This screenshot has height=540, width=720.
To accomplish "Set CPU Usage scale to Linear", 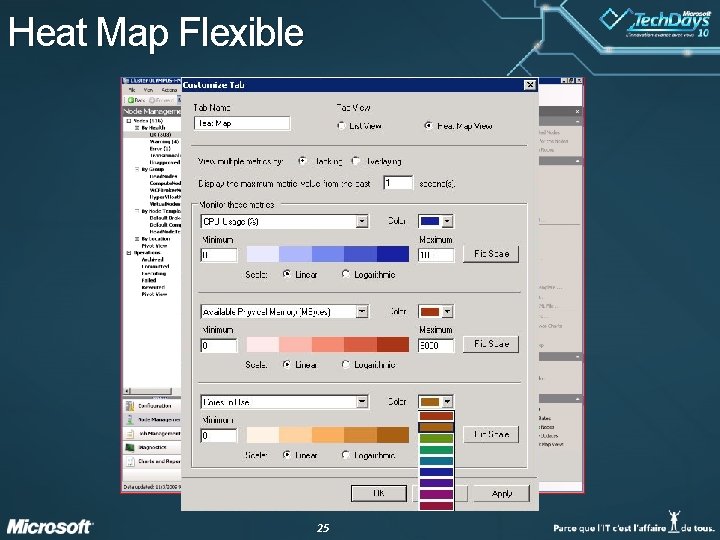I will pos(287,274).
